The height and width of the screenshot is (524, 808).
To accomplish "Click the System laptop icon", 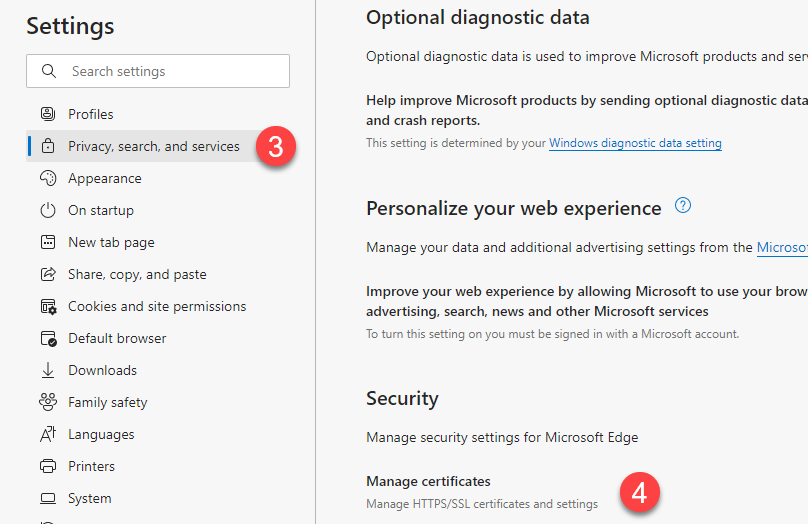I will [x=48, y=498].
